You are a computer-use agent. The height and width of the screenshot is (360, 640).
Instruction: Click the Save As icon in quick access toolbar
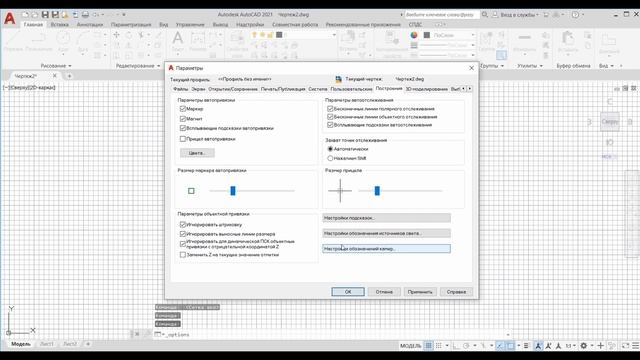point(55,15)
